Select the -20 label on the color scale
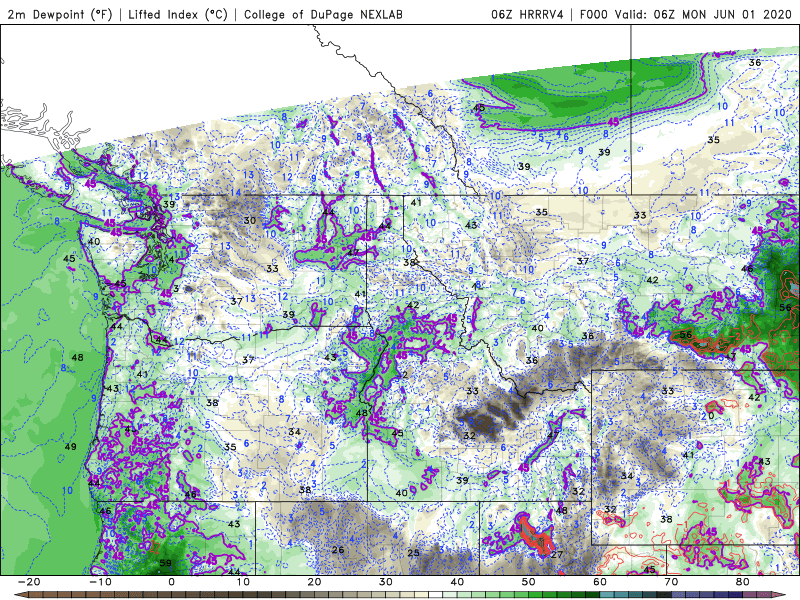This screenshot has height=600, width=800. pos(29,582)
